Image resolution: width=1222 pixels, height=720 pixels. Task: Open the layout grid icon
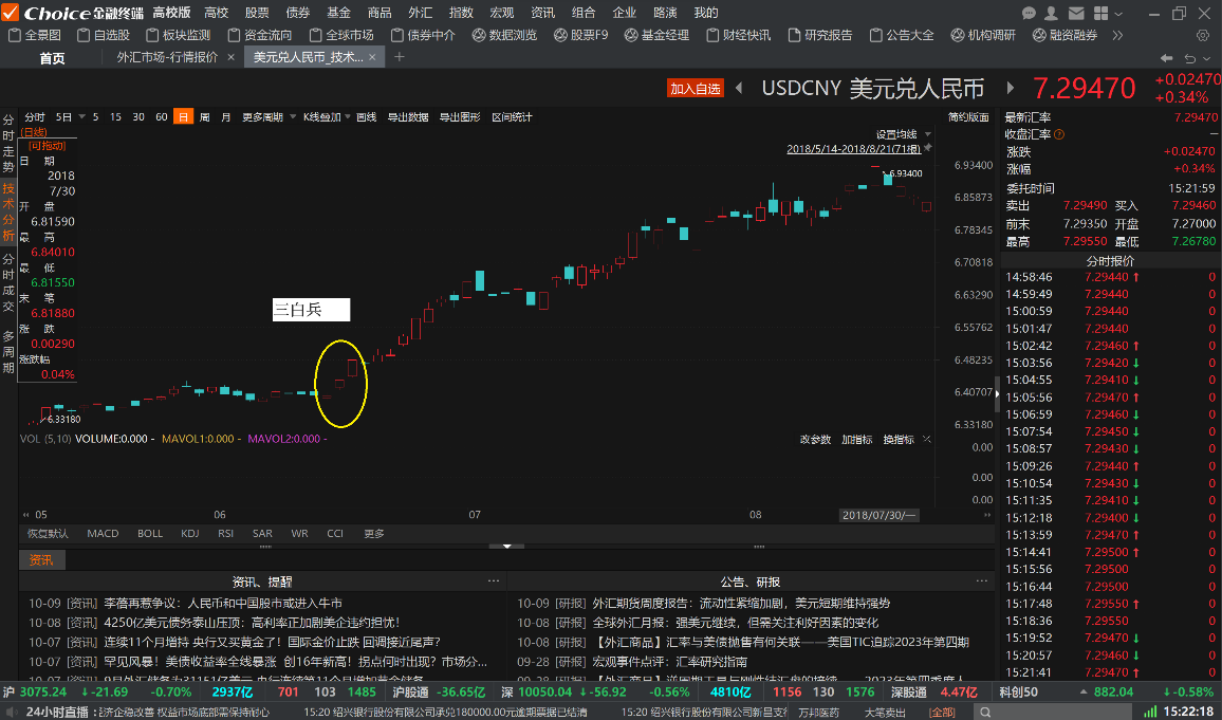pyautogui.click(x=1099, y=13)
